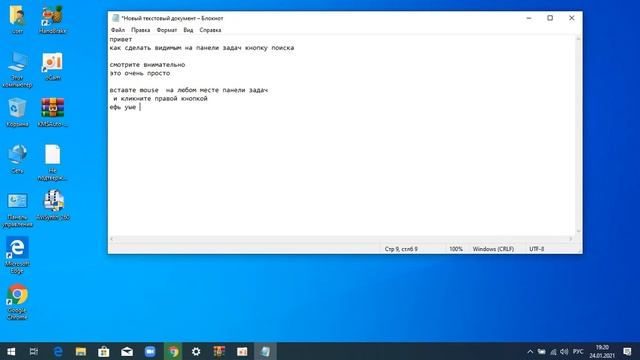This screenshot has width=640, height=360.
Task: Open WinRAR from the taskbar
Action: coord(219,351)
